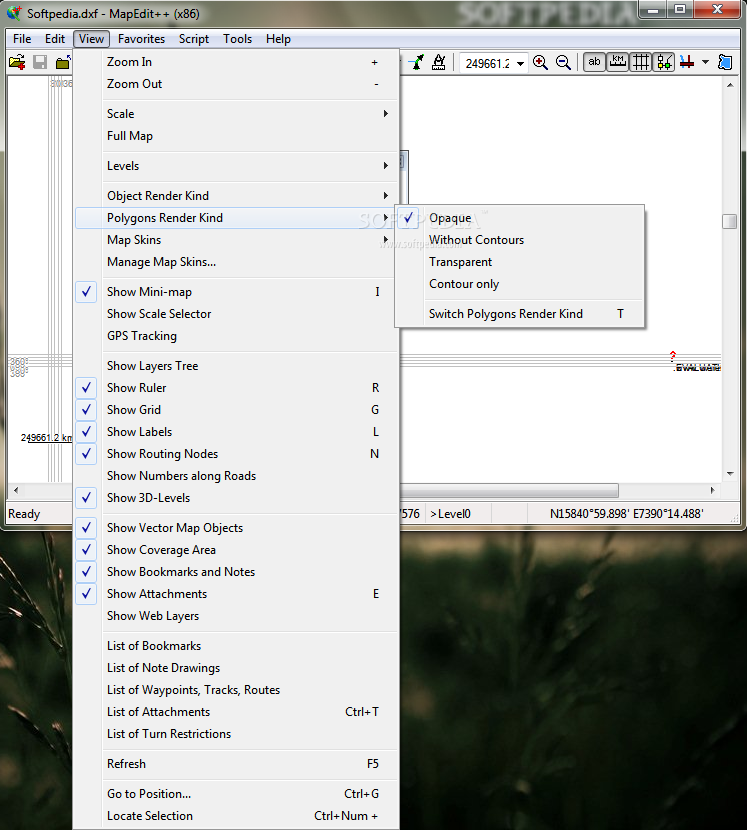The height and width of the screenshot is (830, 747).
Task: Toggle the 'ab' labels toolbar button
Action: click(595, 62)
